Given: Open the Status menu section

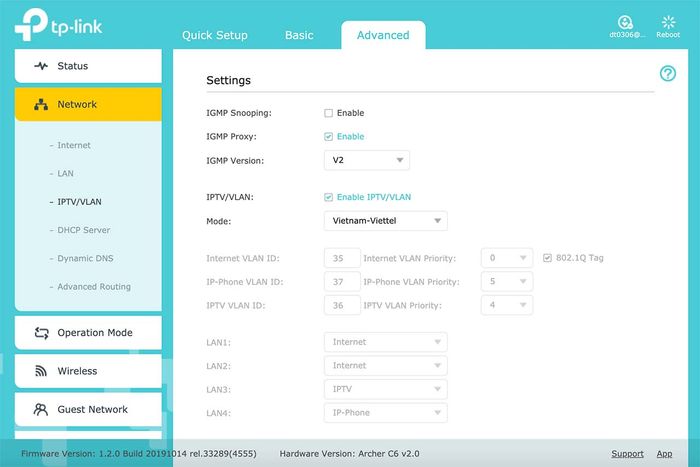Looking at the screenshot, I should (x=88, y=66).
